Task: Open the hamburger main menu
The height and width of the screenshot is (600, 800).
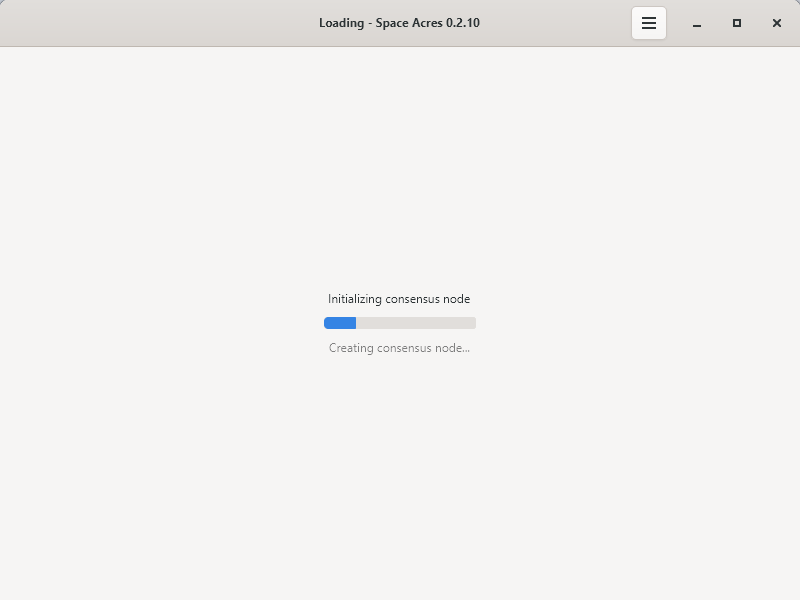Action: point(648,23)
